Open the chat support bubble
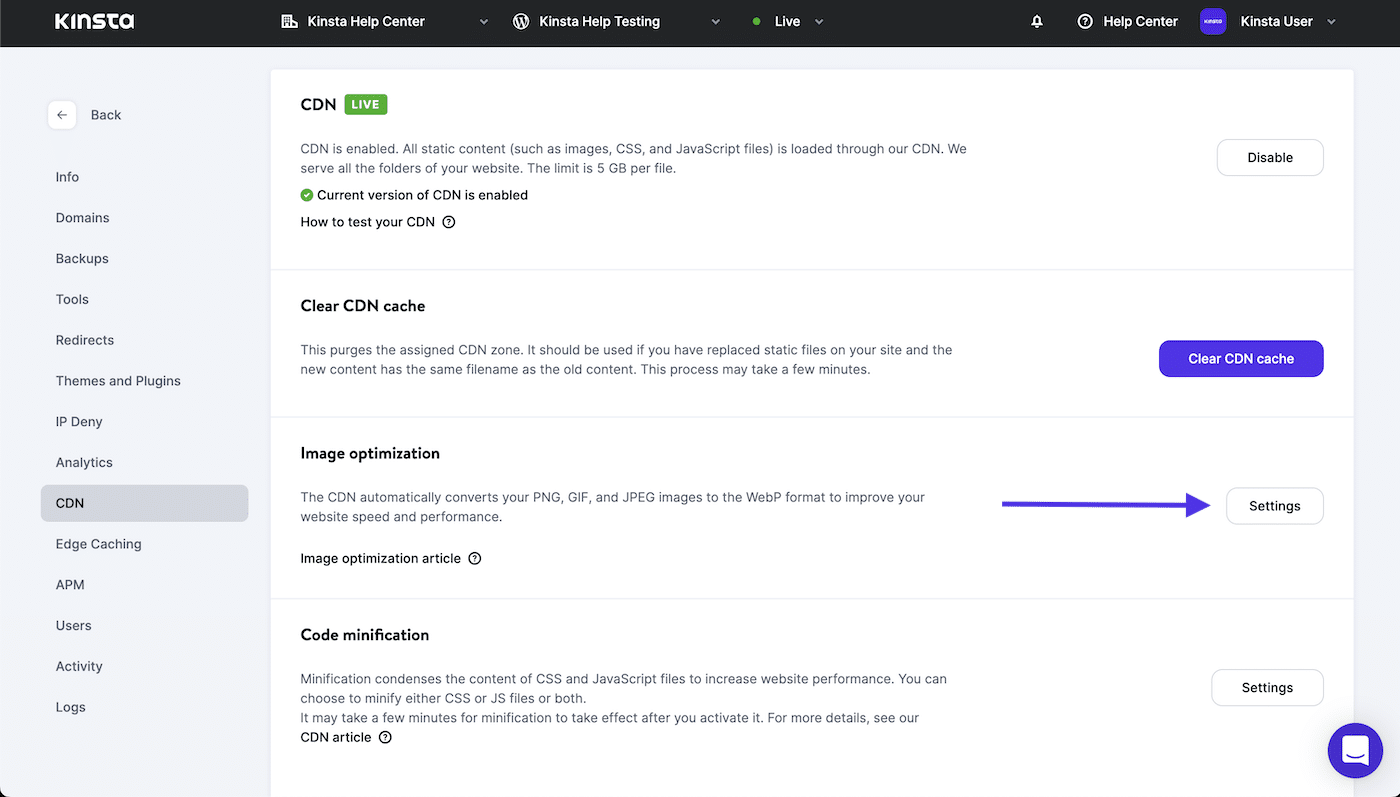 (x=1355, y=750)
